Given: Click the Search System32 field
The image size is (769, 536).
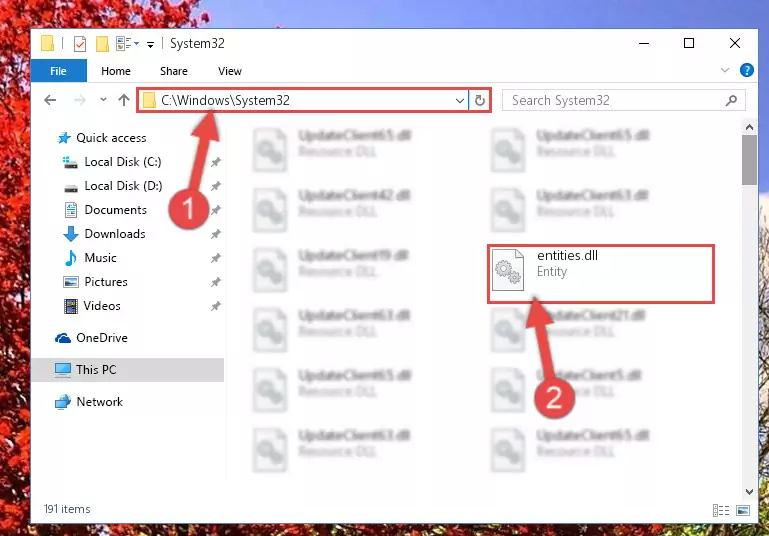Looking at the screenshot, I should tap(624, 101).
